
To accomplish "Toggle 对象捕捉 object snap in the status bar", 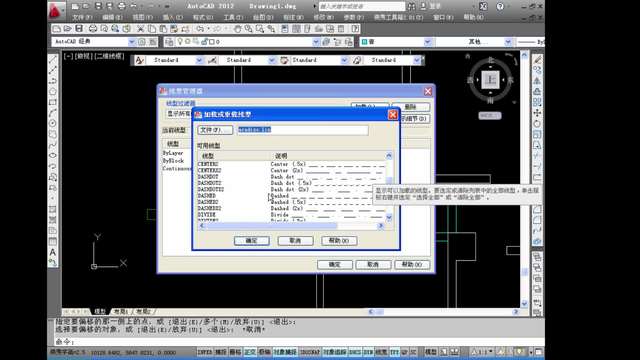I will (x=285, y=352).
